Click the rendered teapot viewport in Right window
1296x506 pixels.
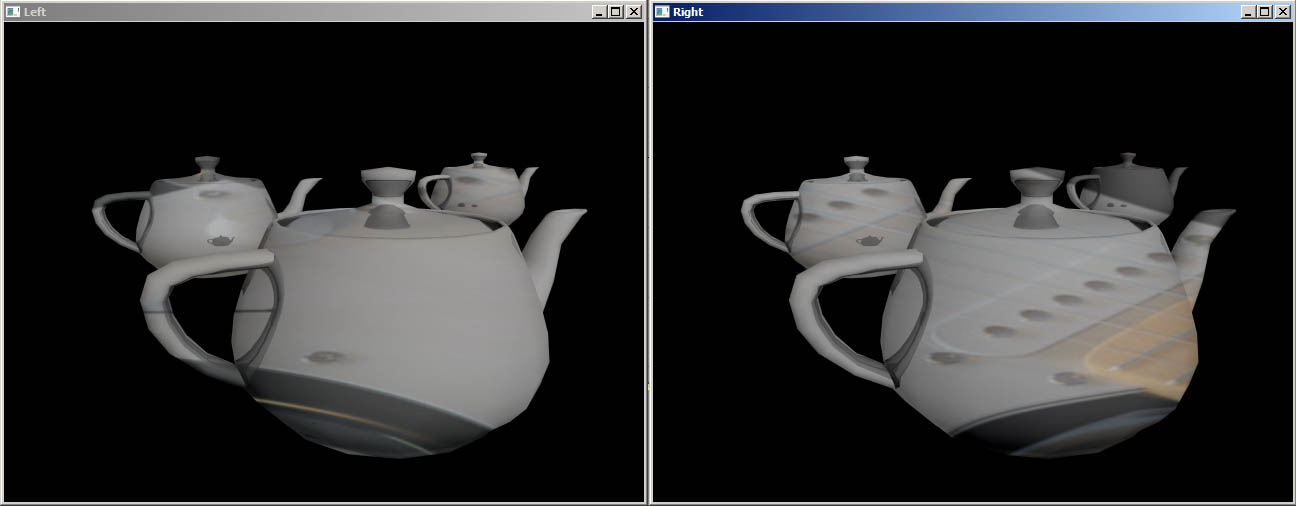[x=973, y=262]
